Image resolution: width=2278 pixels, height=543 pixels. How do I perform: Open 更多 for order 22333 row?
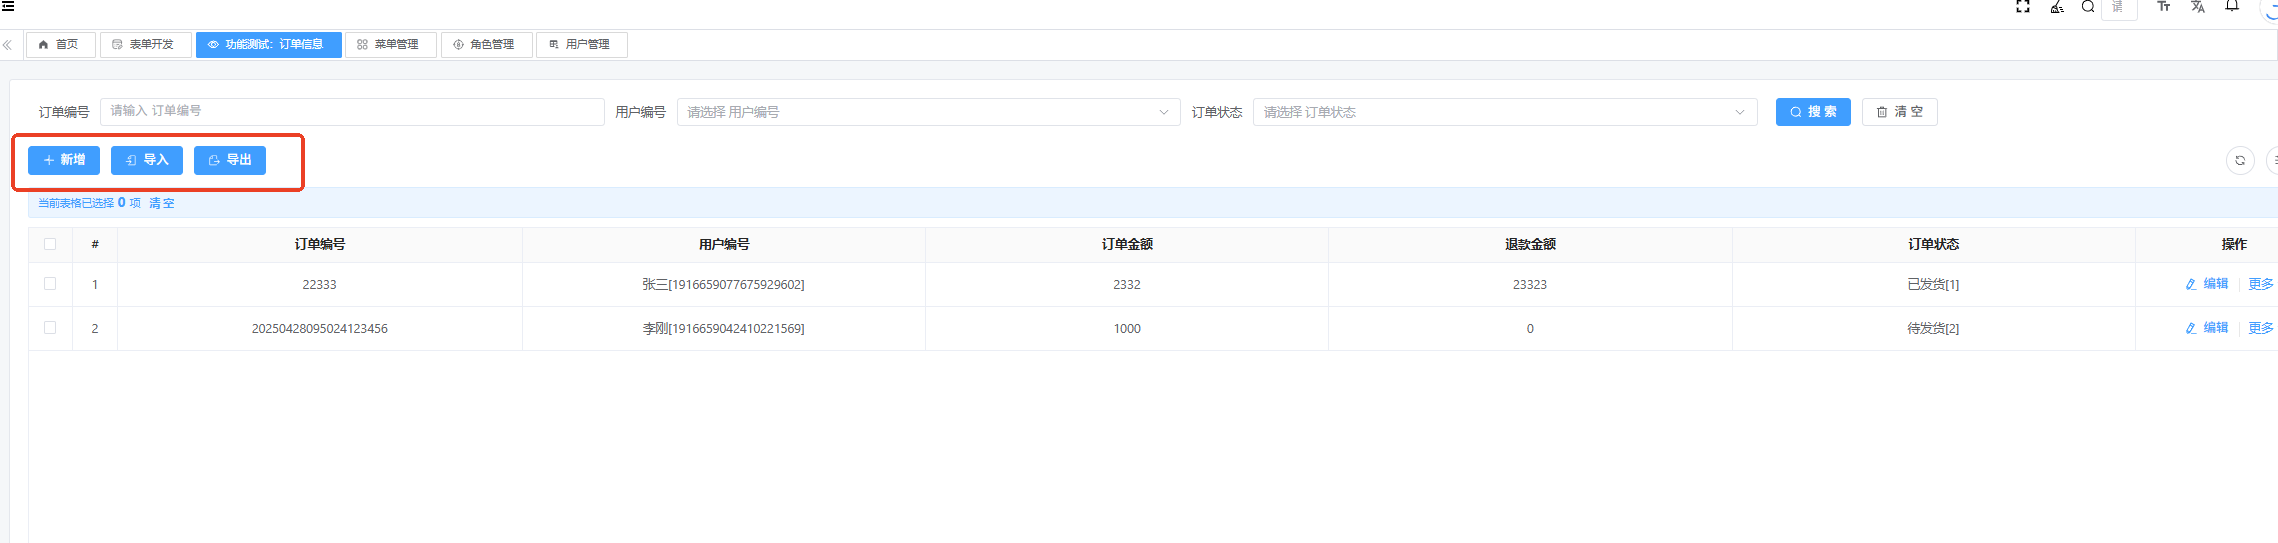click(x=2261, y=284)
